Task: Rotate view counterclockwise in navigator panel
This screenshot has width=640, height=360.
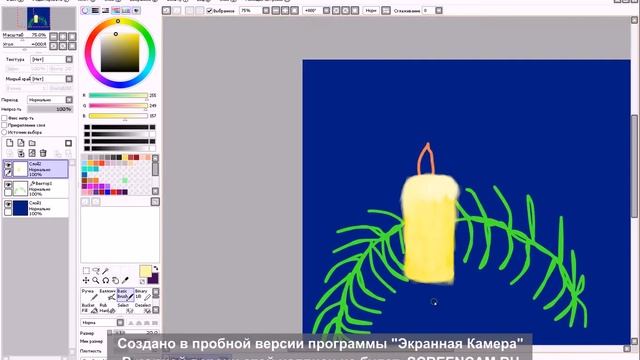Action: click(x=53, y=46)
